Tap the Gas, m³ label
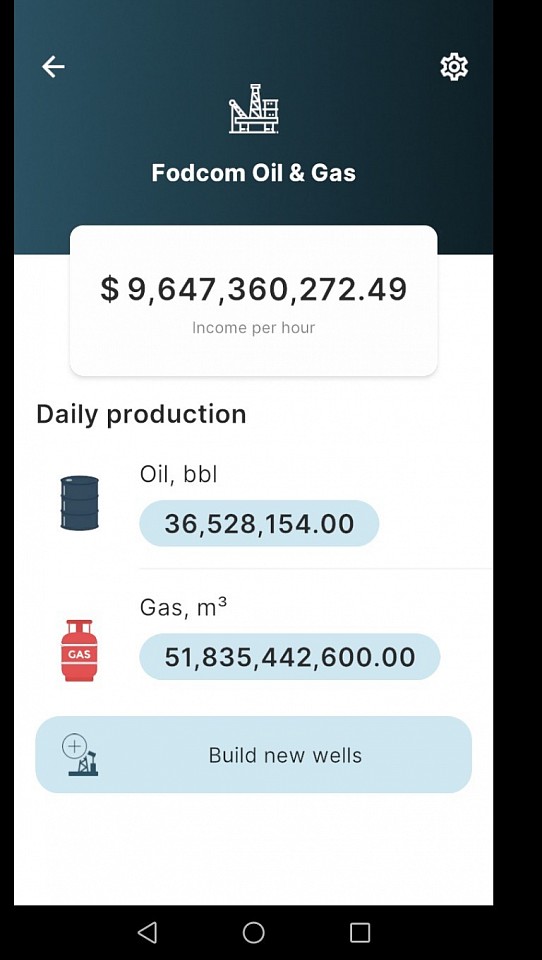 [183, 607]
